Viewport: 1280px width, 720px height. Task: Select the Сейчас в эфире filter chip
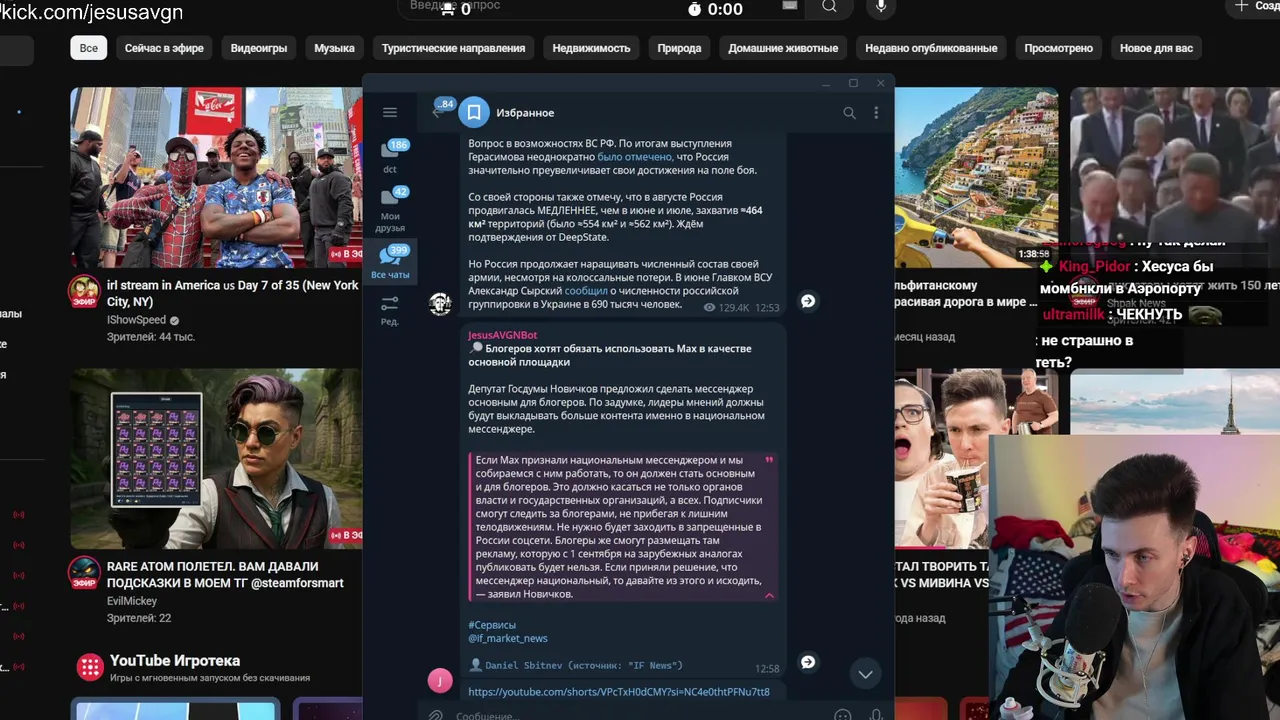(164, 48)
